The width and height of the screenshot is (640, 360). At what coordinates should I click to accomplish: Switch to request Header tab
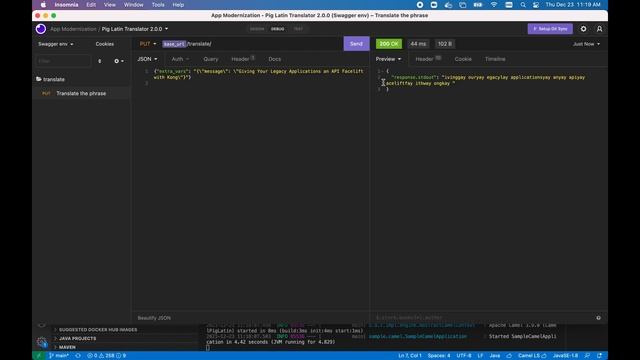pos(243,59)
